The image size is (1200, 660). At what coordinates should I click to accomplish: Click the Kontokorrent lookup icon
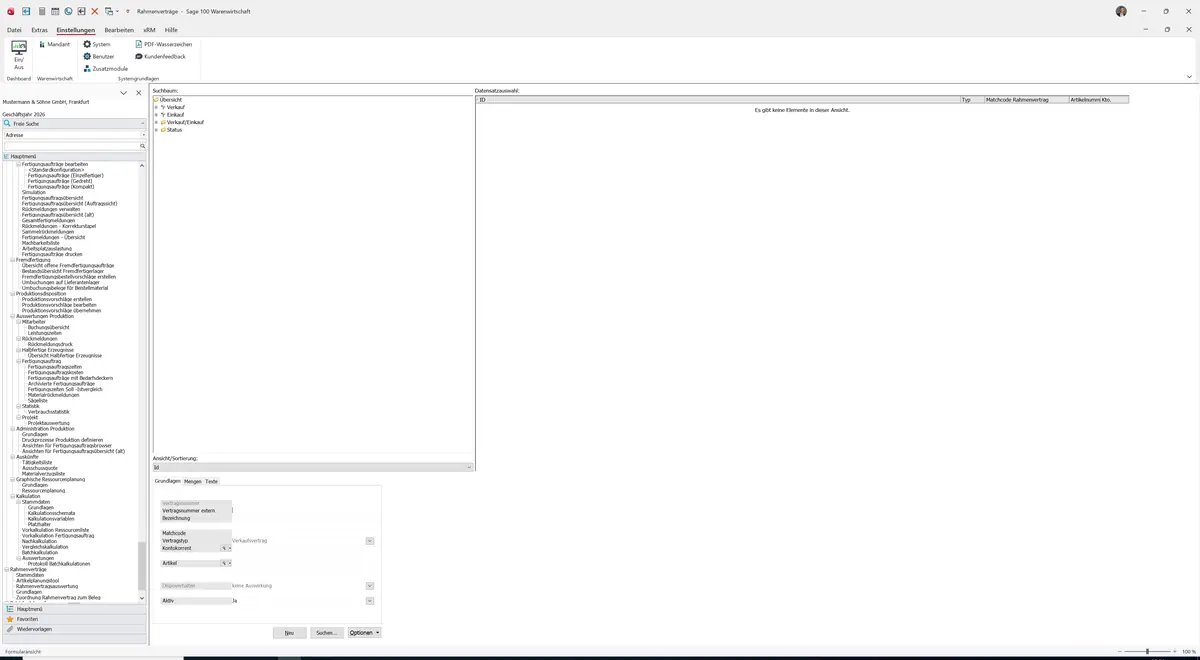(224, 548)
